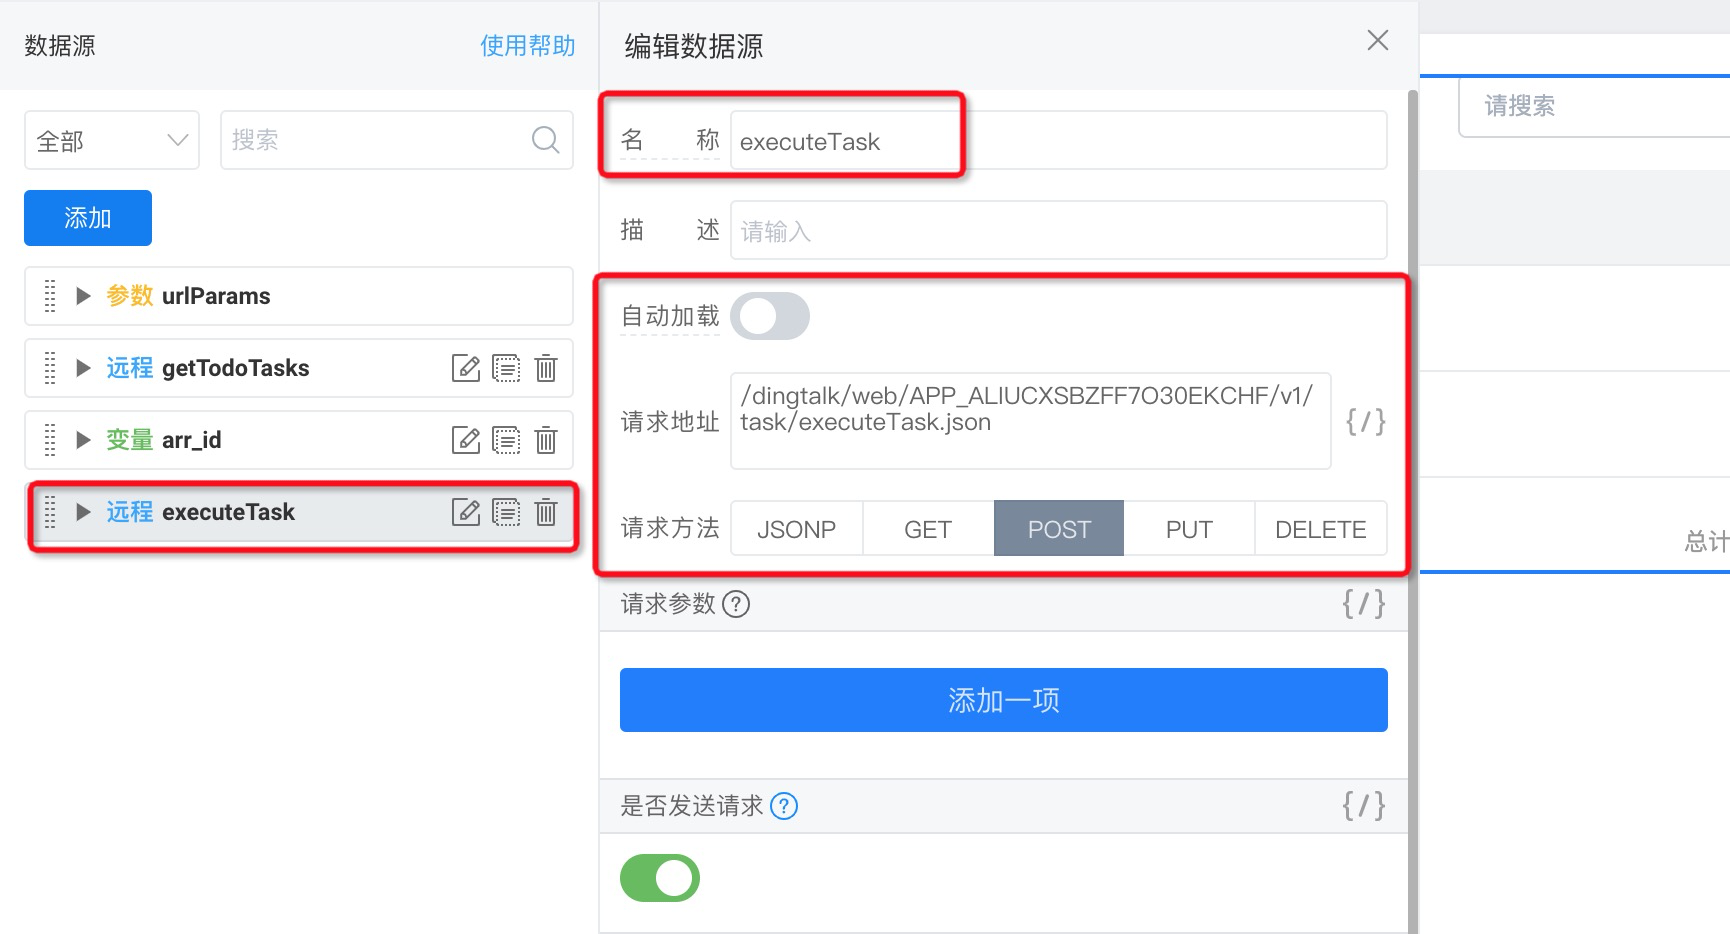Select the getTodoTasks list item label
The height and width of the screenshot is (934, 1730).
pos(235,368)
